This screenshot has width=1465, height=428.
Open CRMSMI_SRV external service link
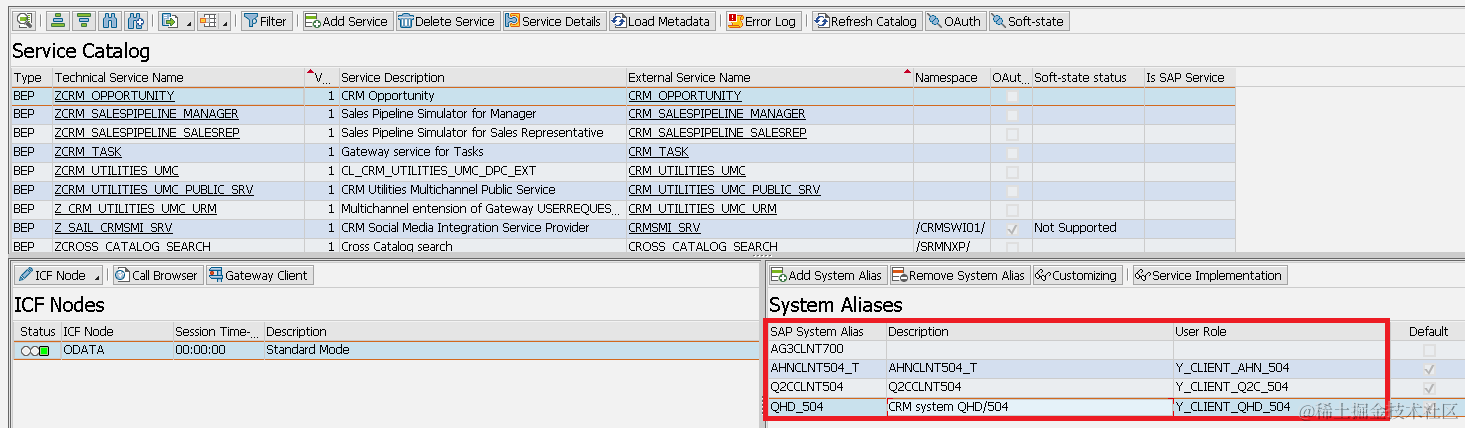[x=664, y=228]
